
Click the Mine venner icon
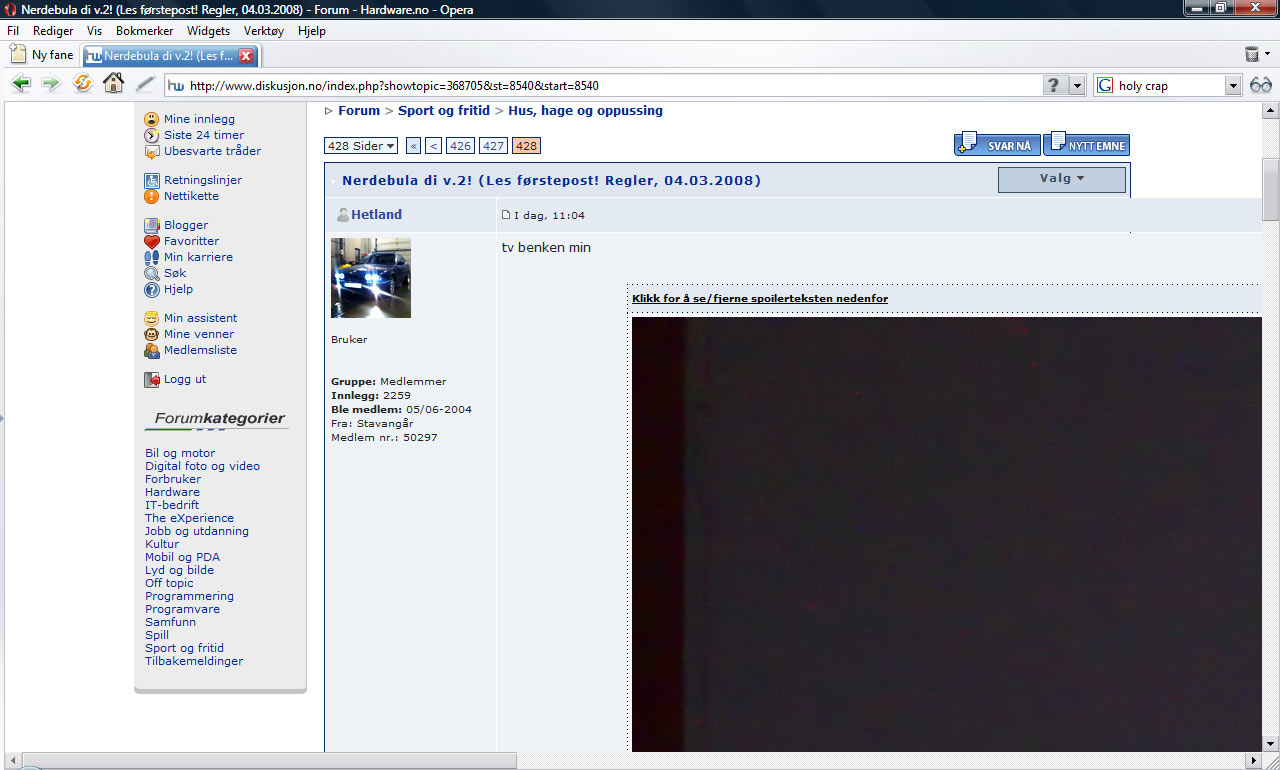(x=152, y=334)
